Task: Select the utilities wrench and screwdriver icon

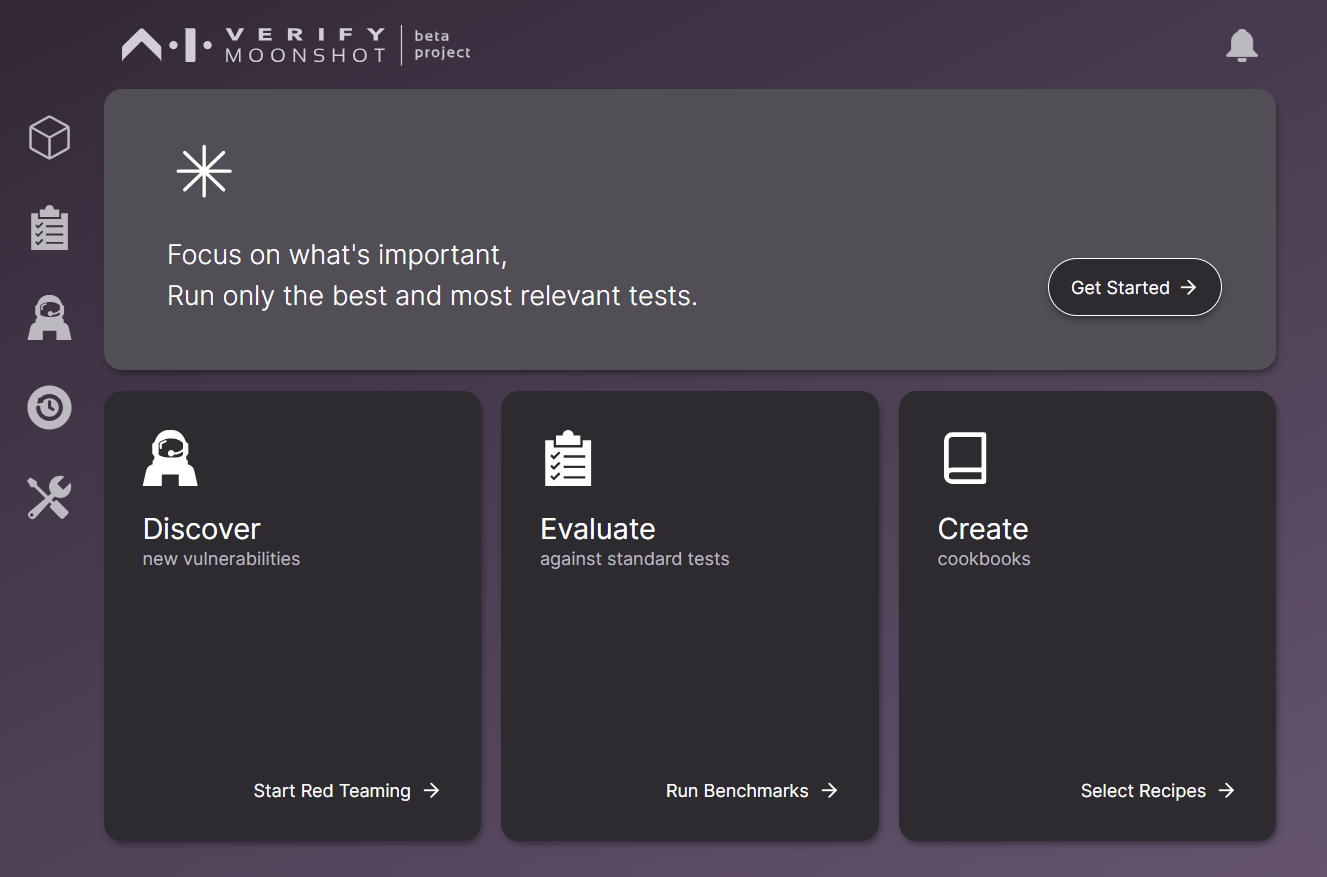Action: pos(48,497)
